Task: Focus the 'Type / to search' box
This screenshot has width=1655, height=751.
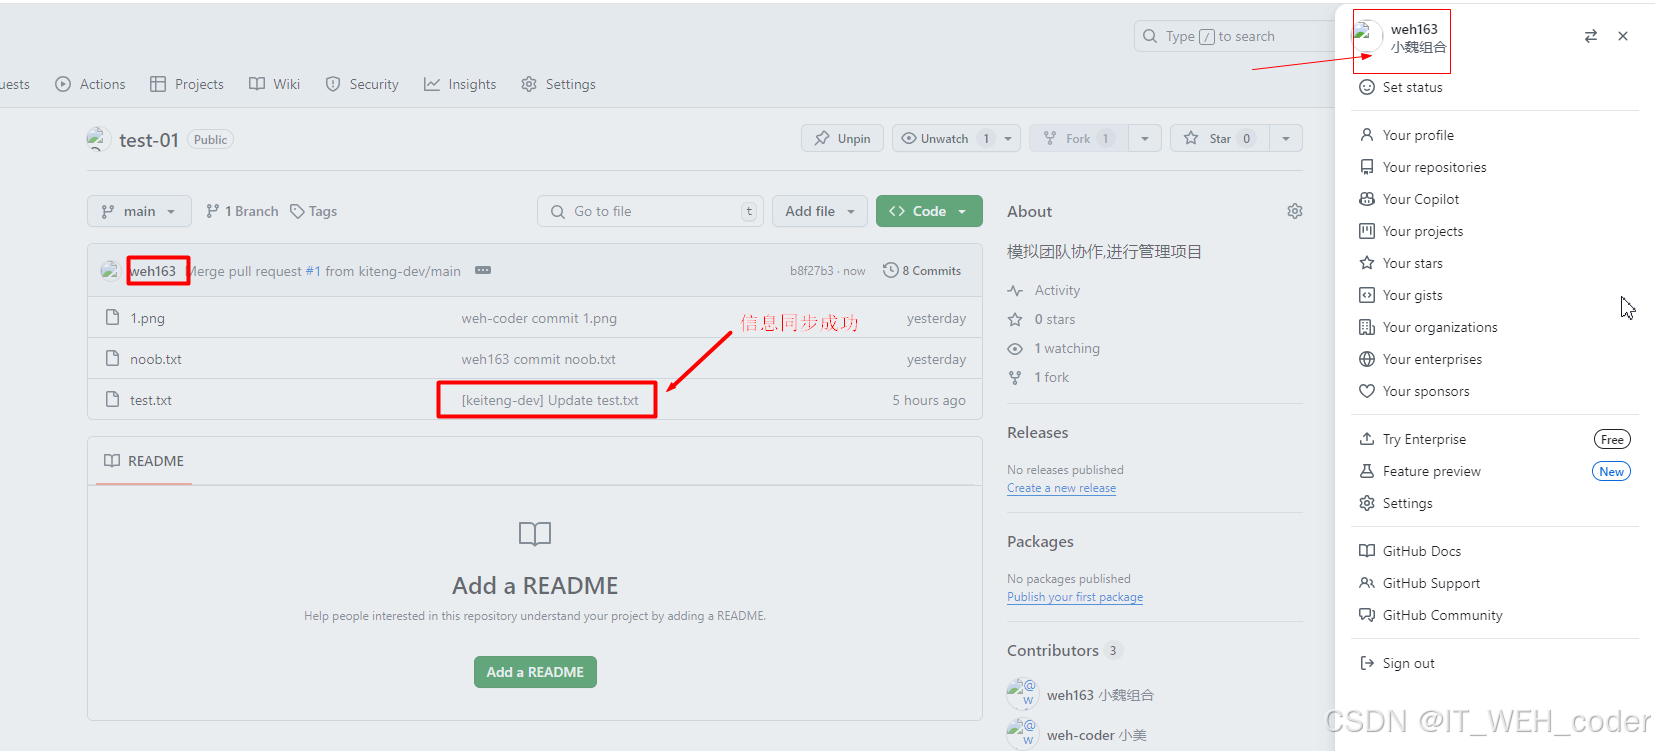Action: 1234,36
